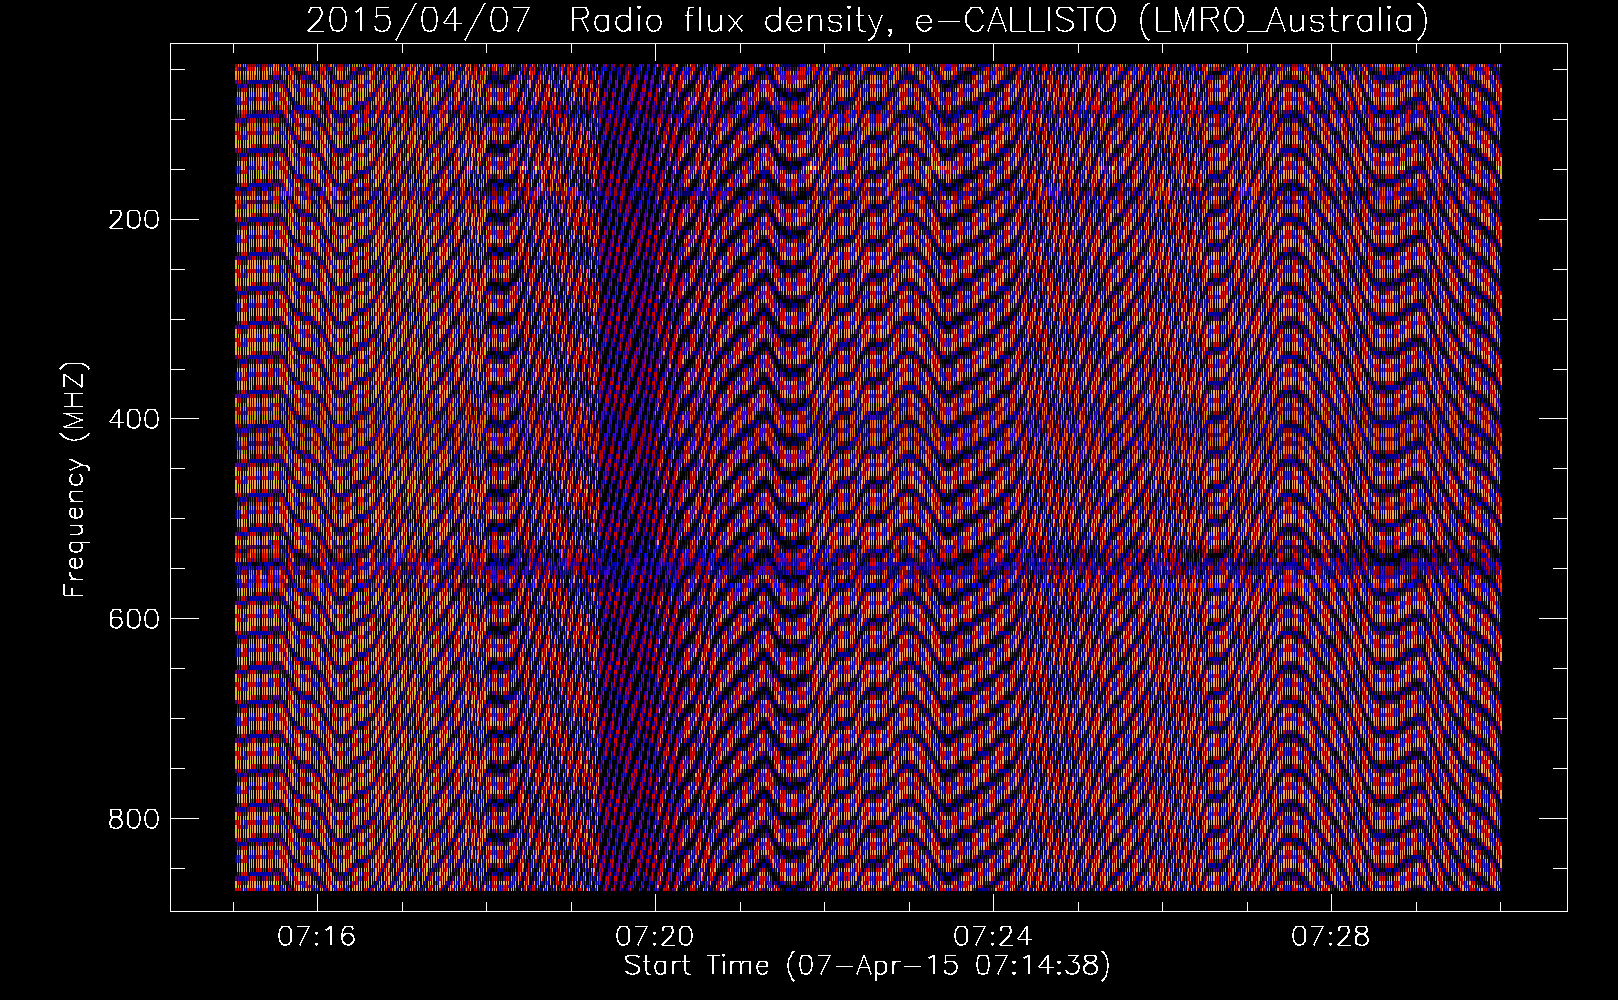Viewport: 1618px width, 1000px height.
Task: Click the 200 frequency tick label
Action: point(133,219)
